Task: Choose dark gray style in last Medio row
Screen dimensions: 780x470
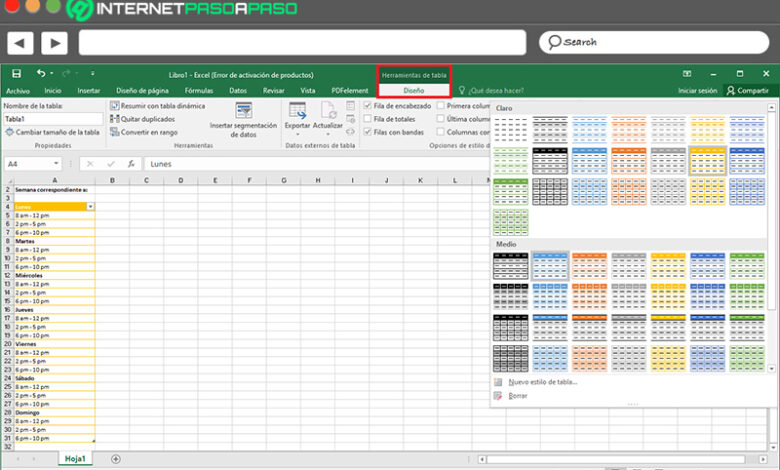Action: point(510,359)
